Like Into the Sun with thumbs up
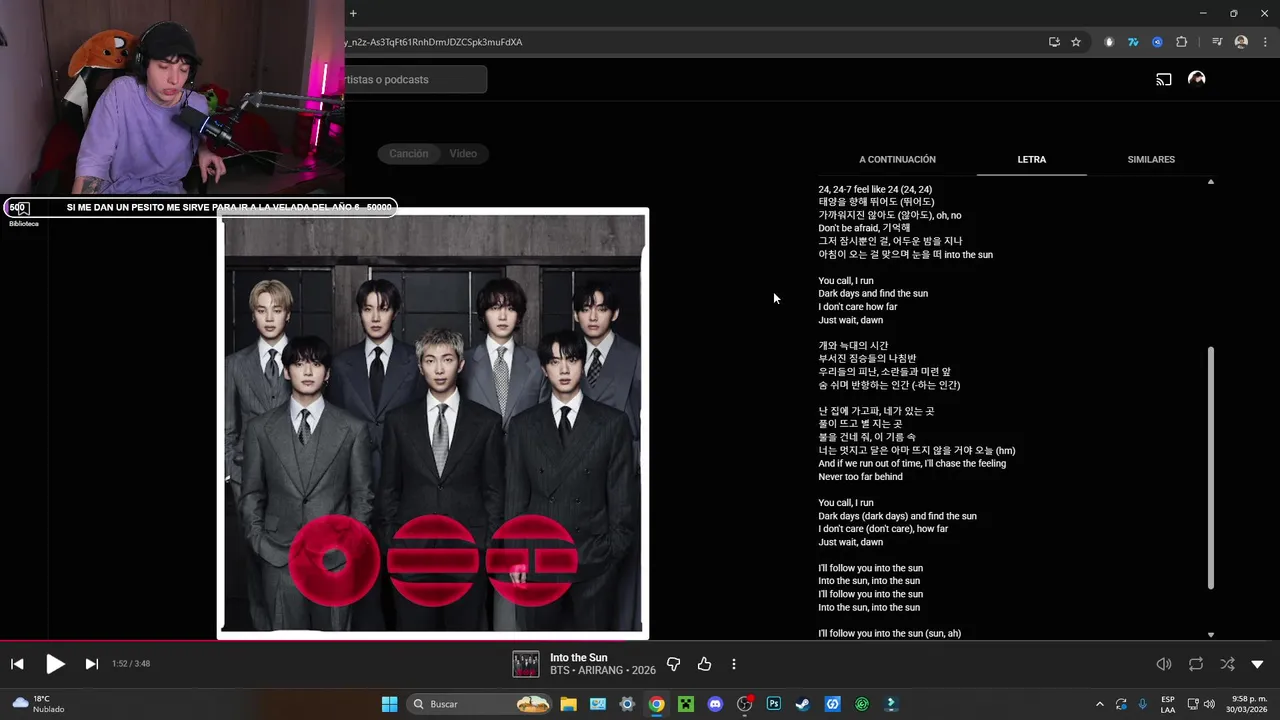The width and height of the screenshot is (1280, 720). [704, 664]
